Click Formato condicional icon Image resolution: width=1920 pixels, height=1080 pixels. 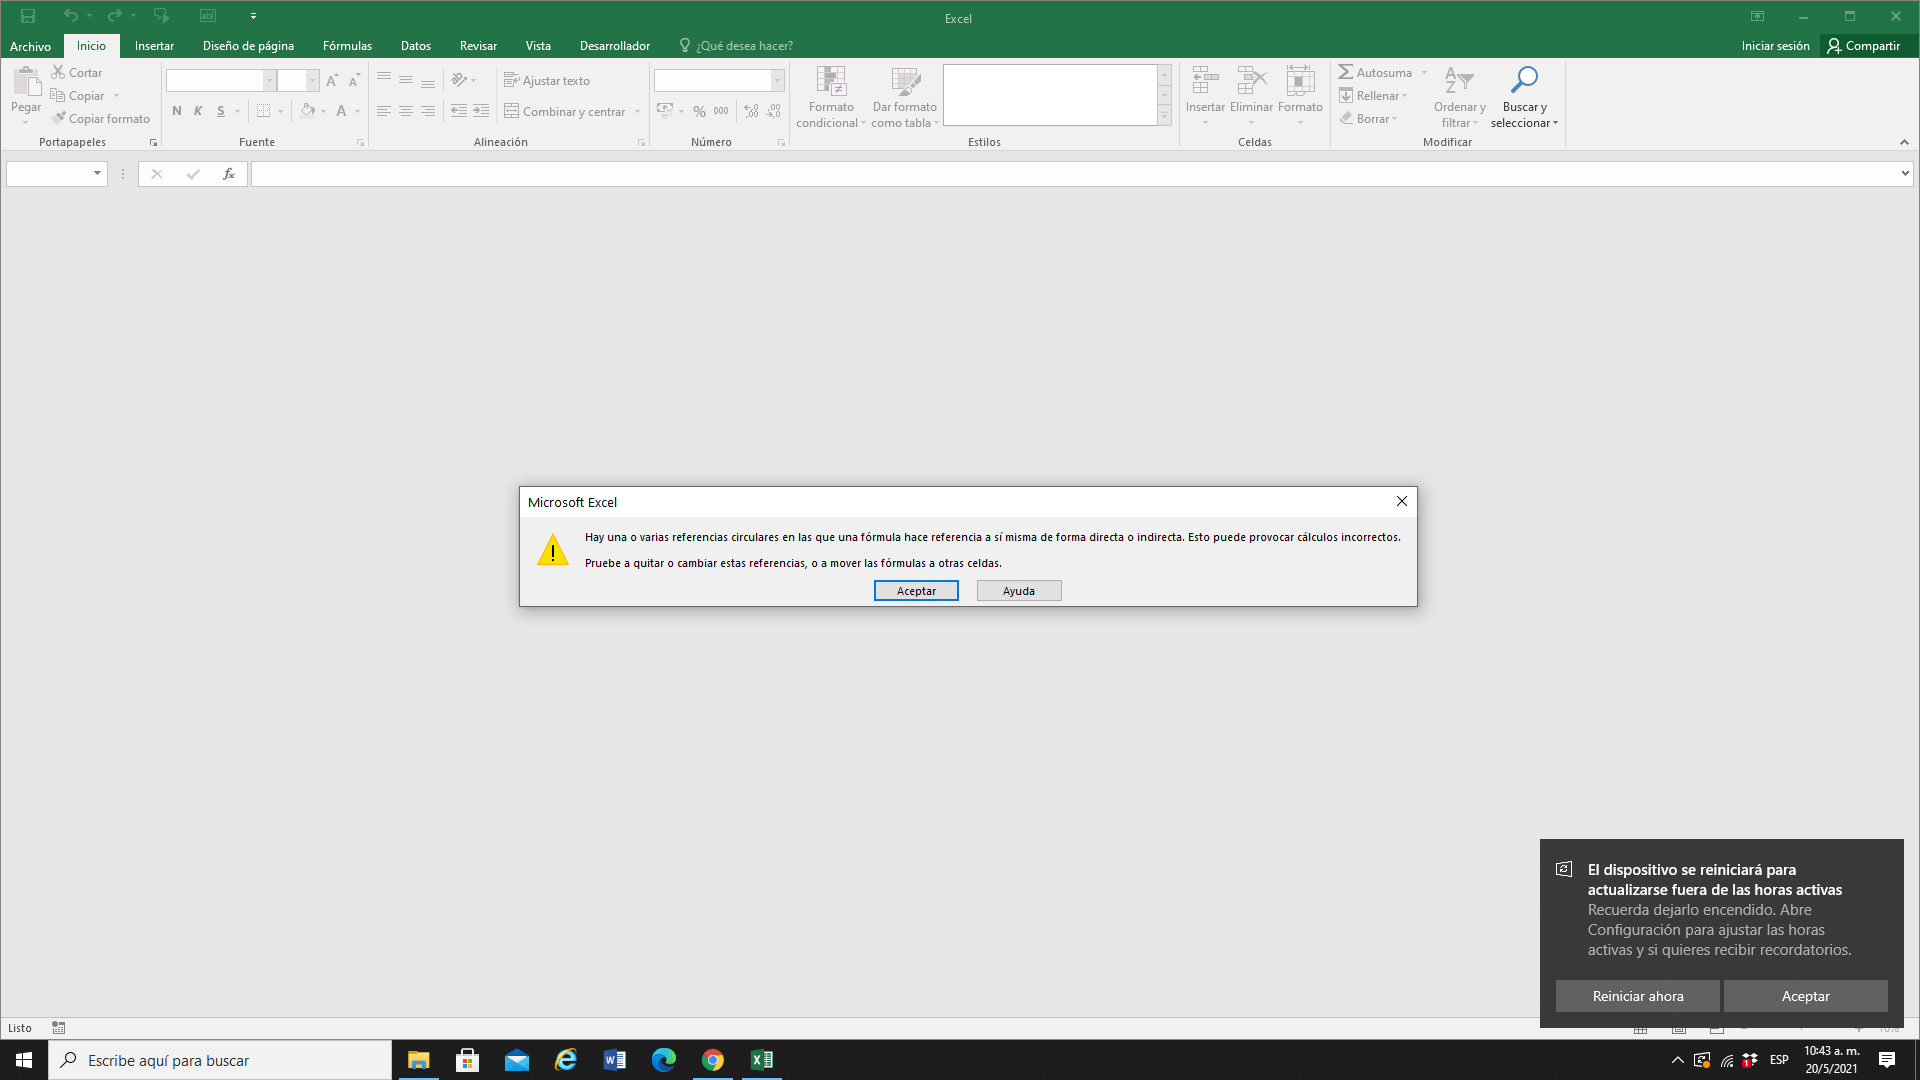(831, 82)
